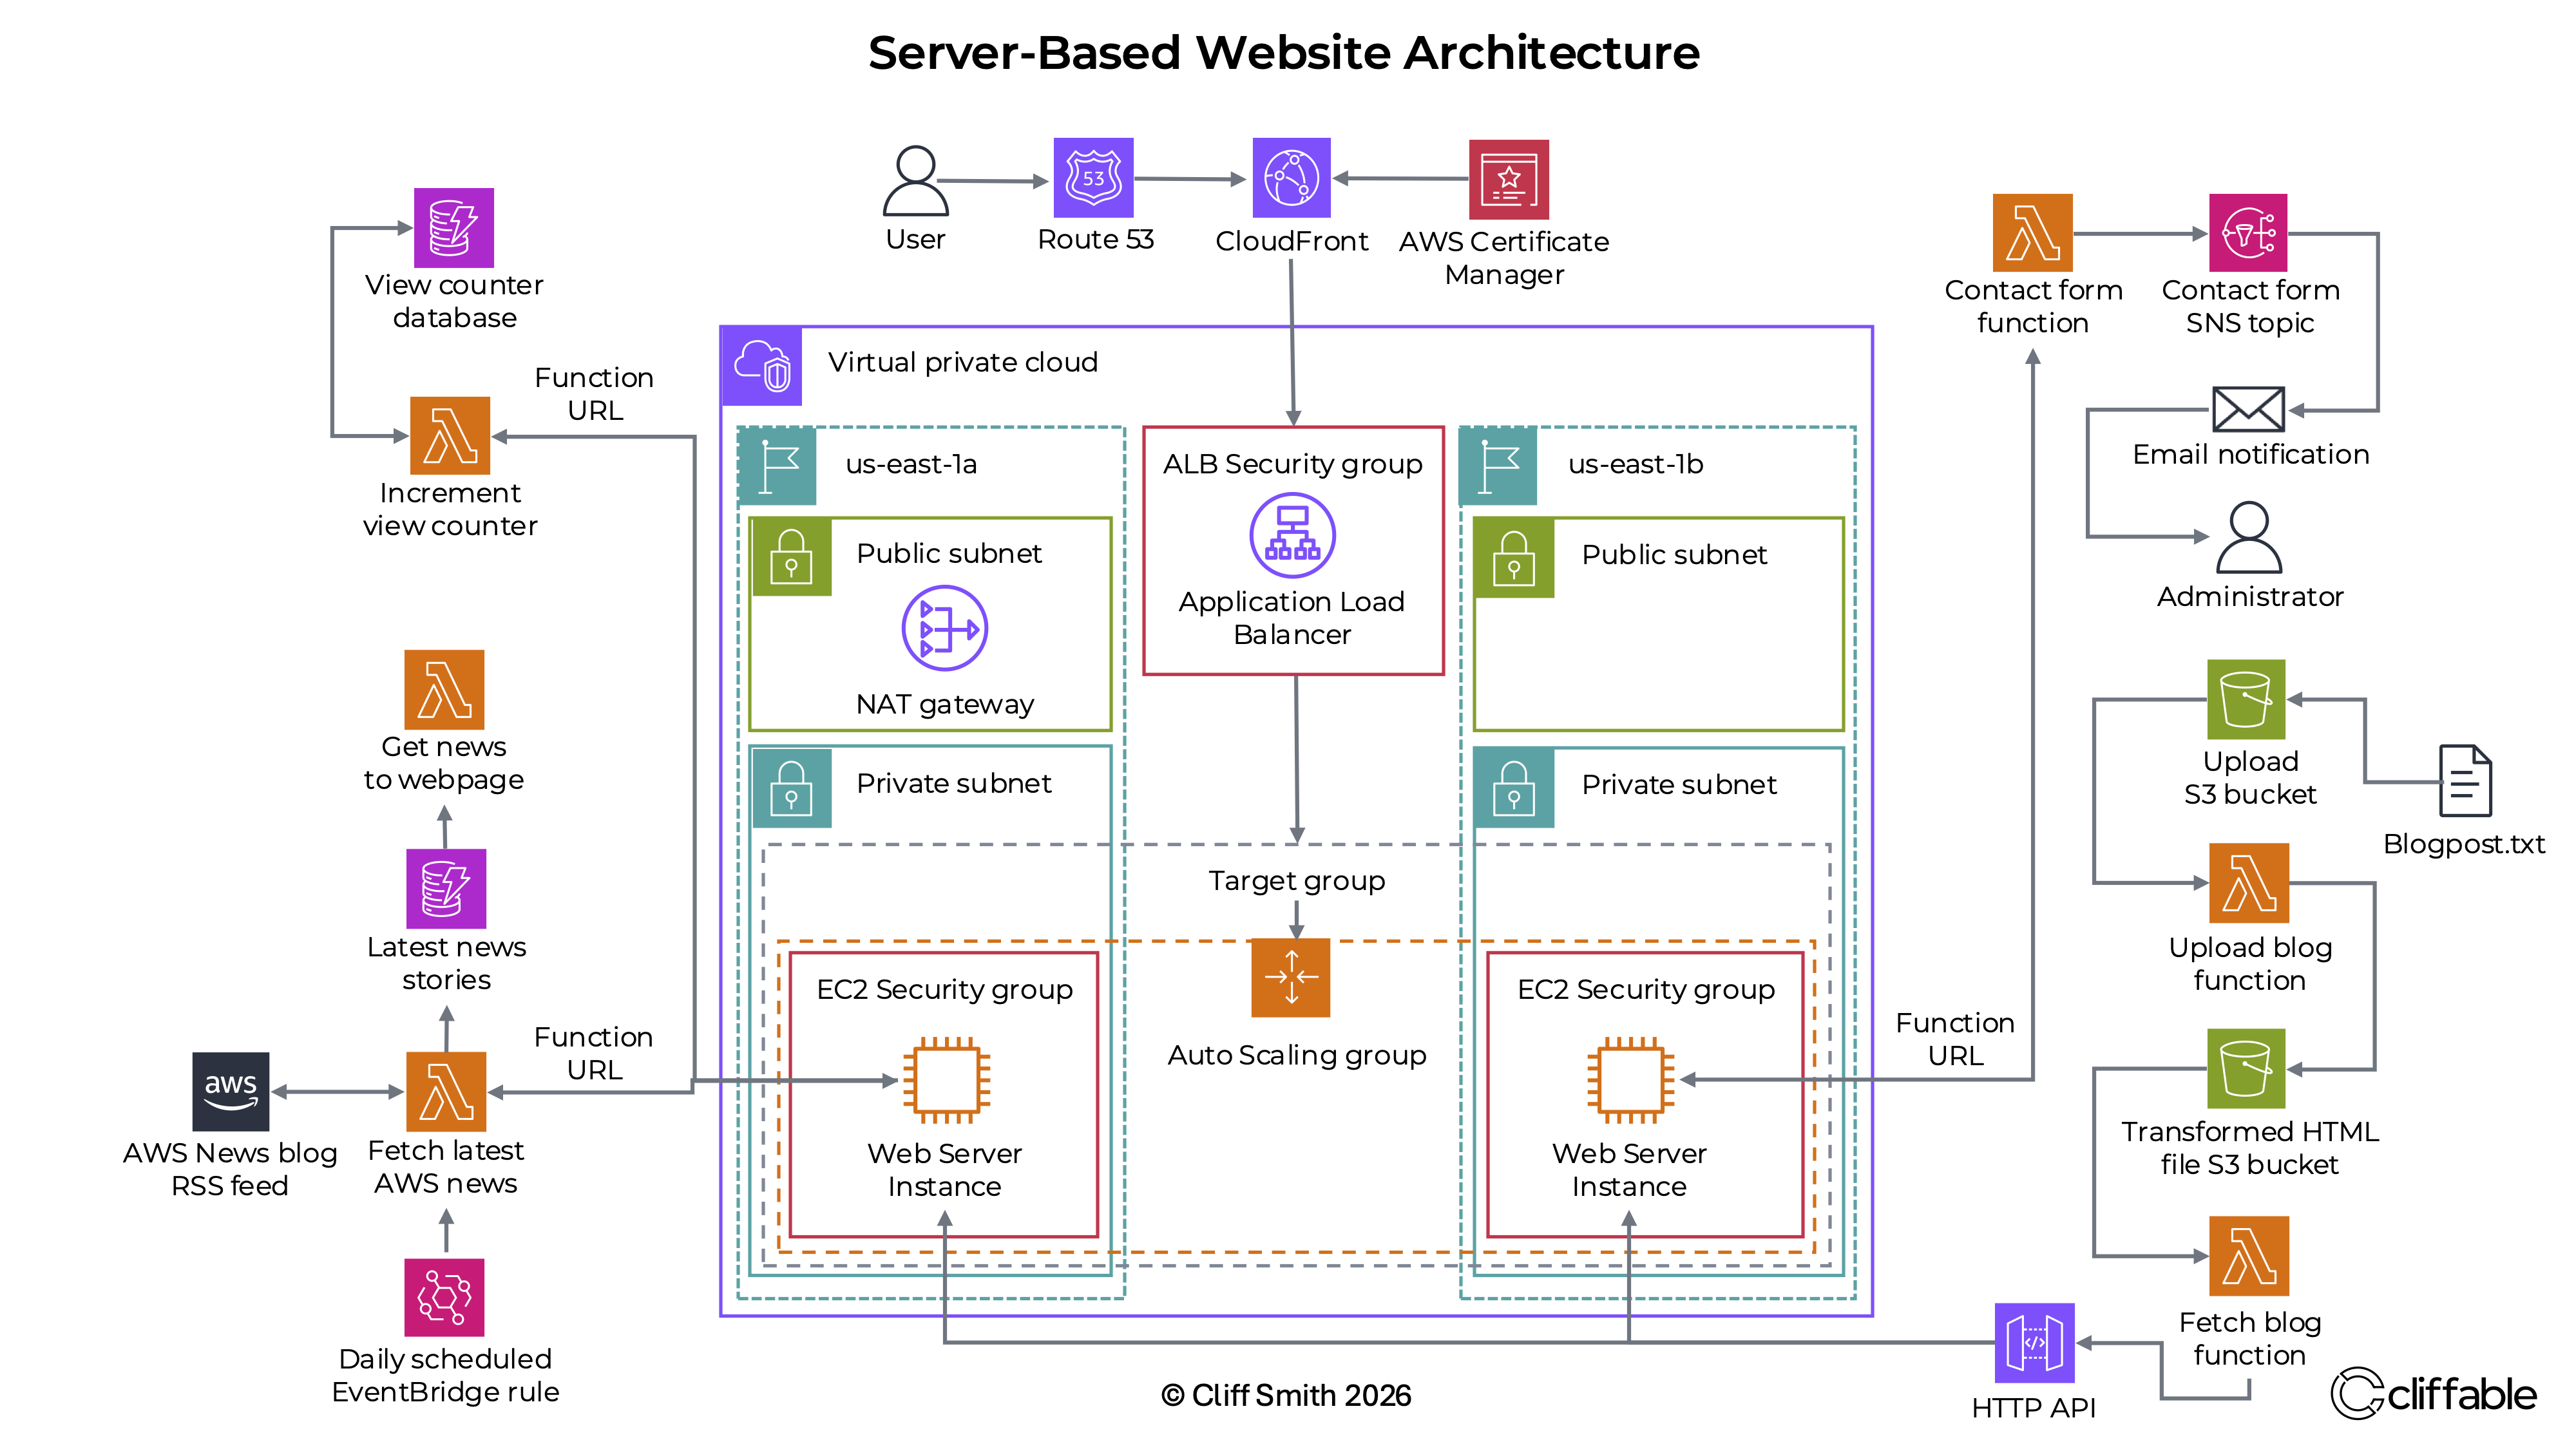Click the Transformed HTML file S3 bucket icon
Viewport: 2576px width, 1449px height.
coord(2246,1068)
